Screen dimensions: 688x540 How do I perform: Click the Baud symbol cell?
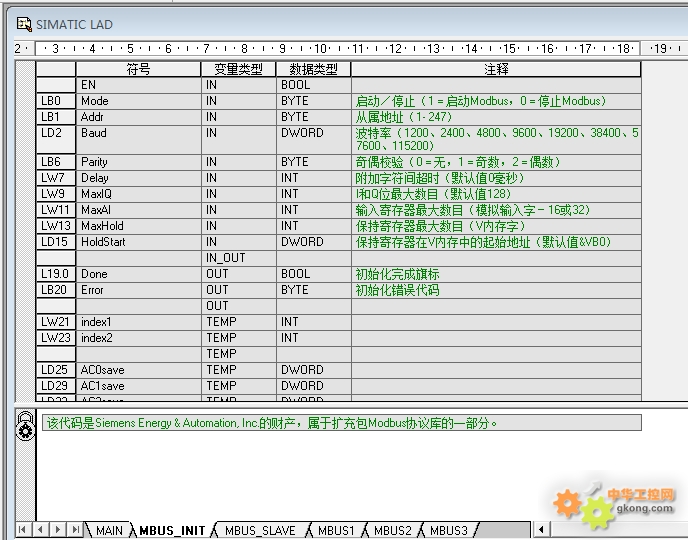click(138, 139)
